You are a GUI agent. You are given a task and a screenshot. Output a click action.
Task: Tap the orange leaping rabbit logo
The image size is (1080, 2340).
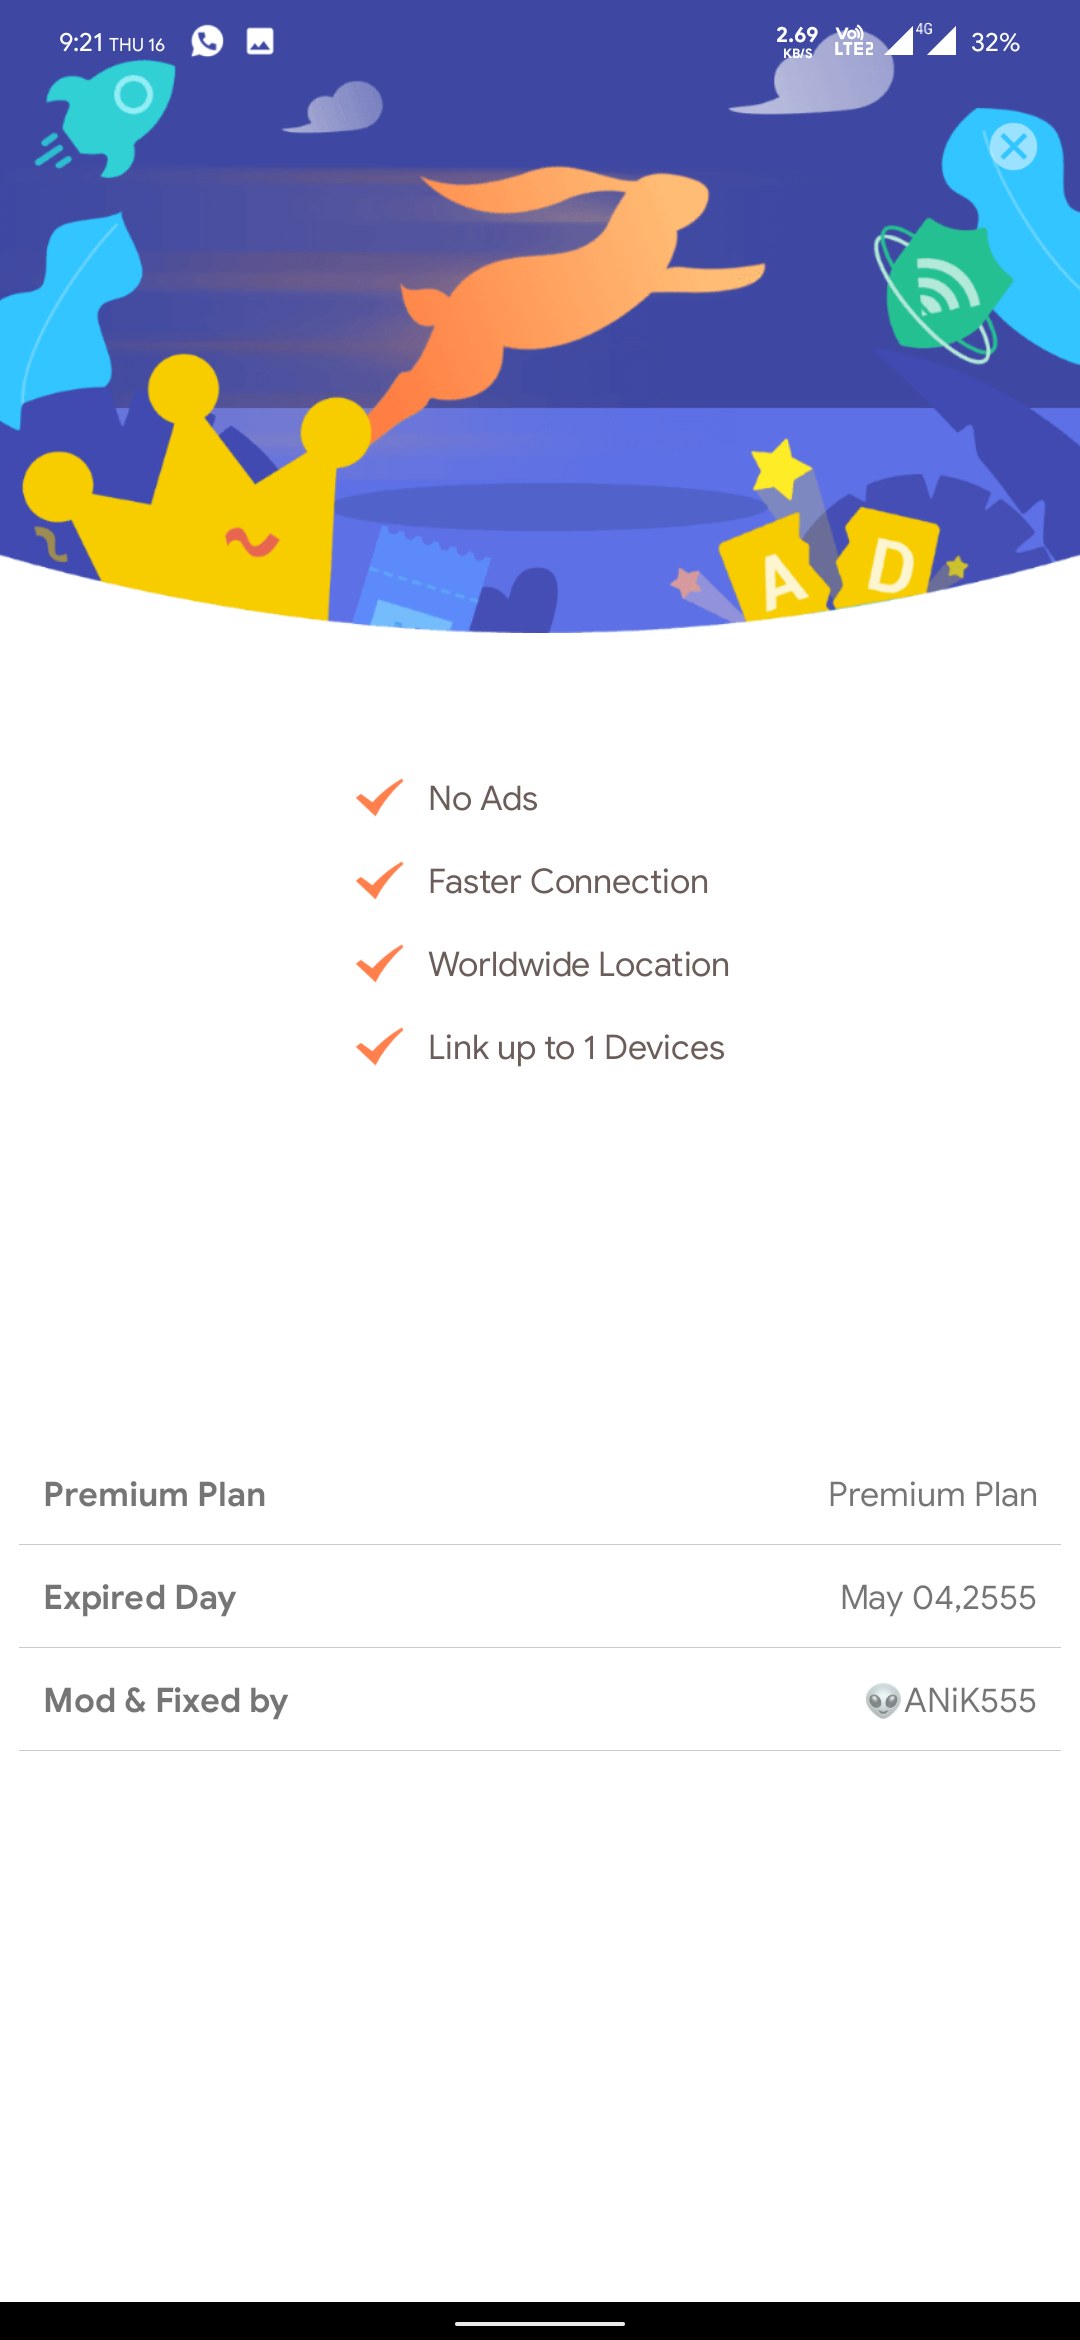point(560,280)
